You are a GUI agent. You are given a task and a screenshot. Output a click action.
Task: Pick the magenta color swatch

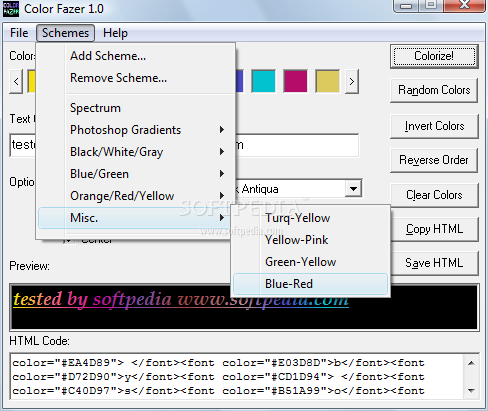click(x=295, y=81)
